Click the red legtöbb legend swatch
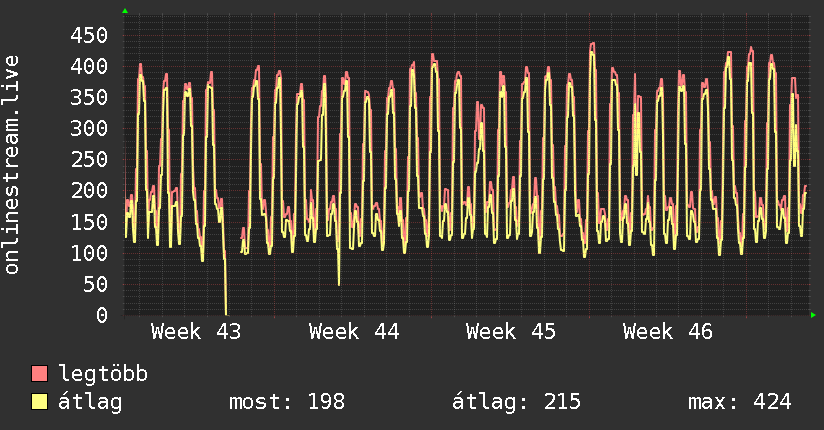Viewport: 824px width, 430px height. 40,375
